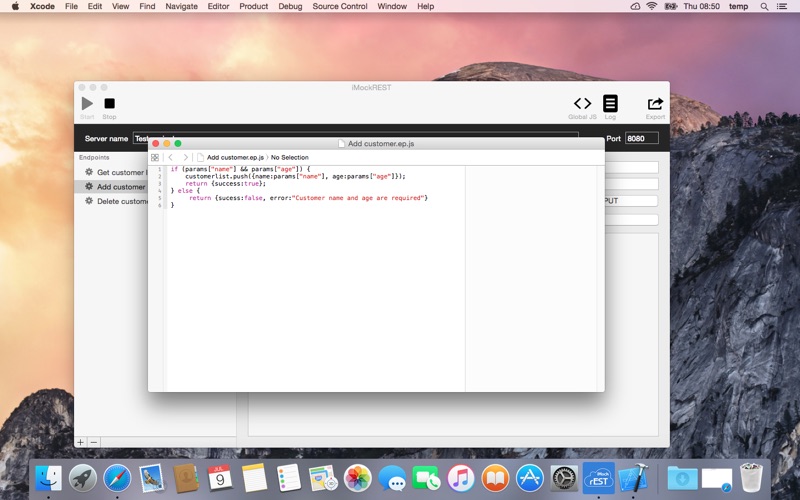This screenshot has width=800, height=500.
Task: Open Contacts from the Dock
Action: pyautogui.click(x=186, y=479)
